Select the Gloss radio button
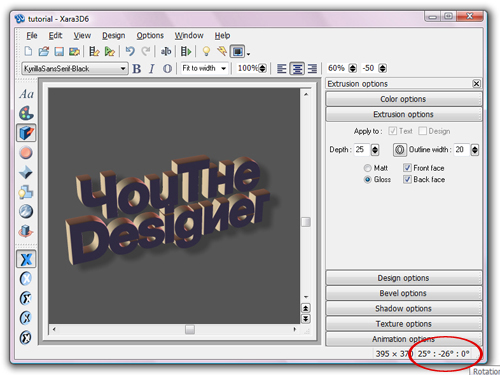500x375 pixels. (368, 180)
